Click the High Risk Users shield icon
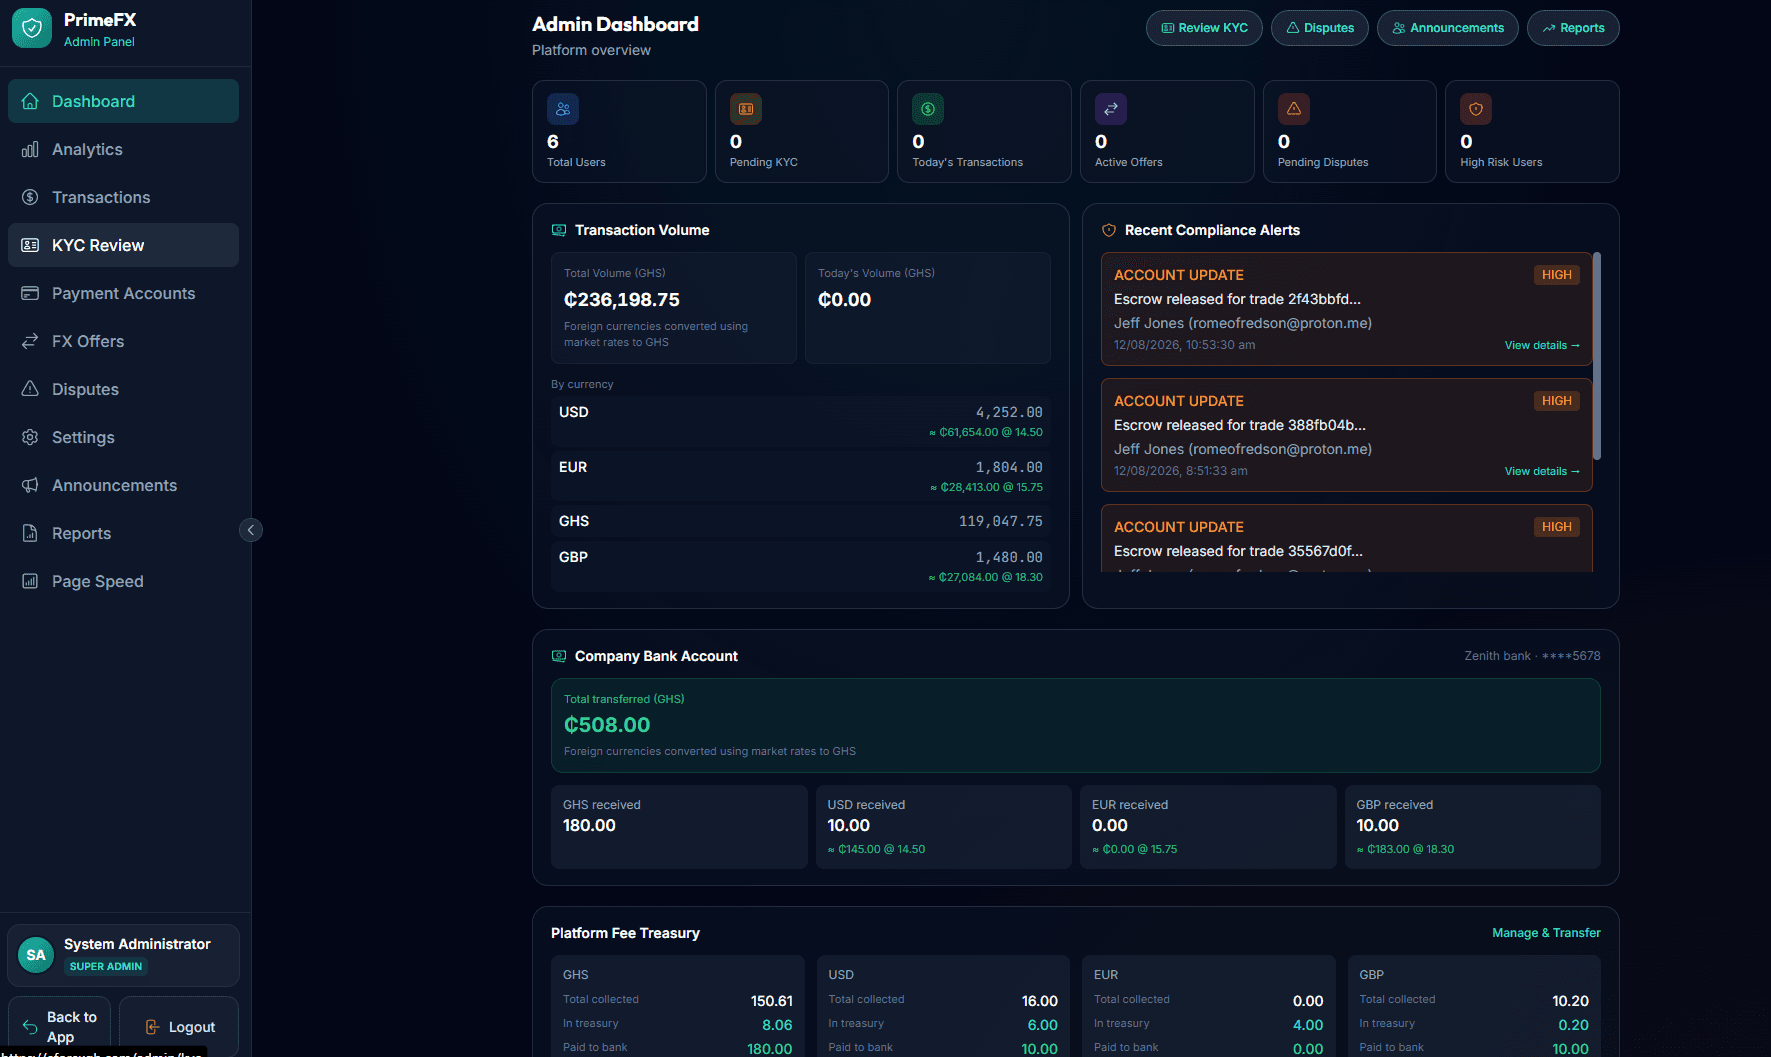This screenshot has width=1771, height=1057. pos(1476,109)
